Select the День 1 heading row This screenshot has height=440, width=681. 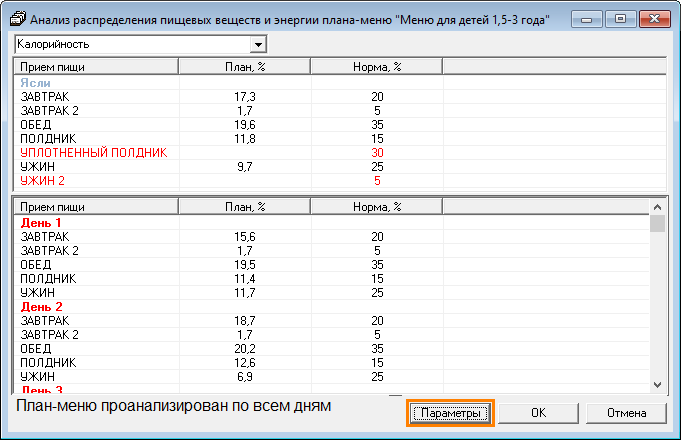point(41,222)
